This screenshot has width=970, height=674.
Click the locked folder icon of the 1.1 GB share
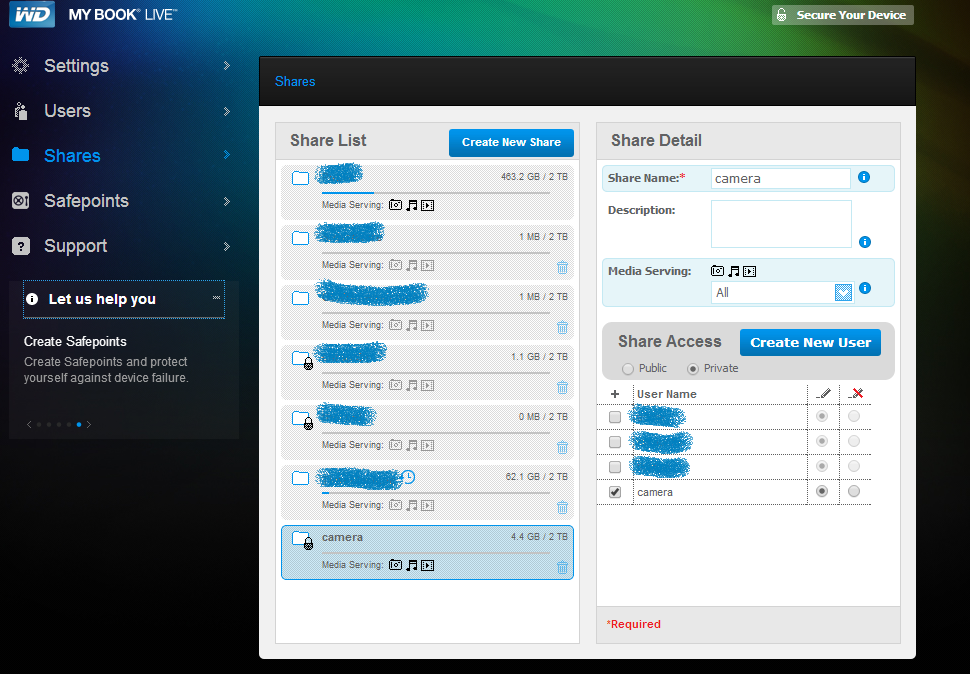(303, 360)
